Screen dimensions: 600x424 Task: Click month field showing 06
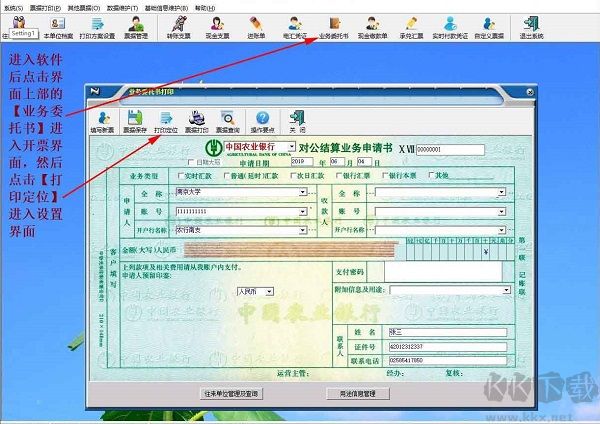(x=337, y=161)
